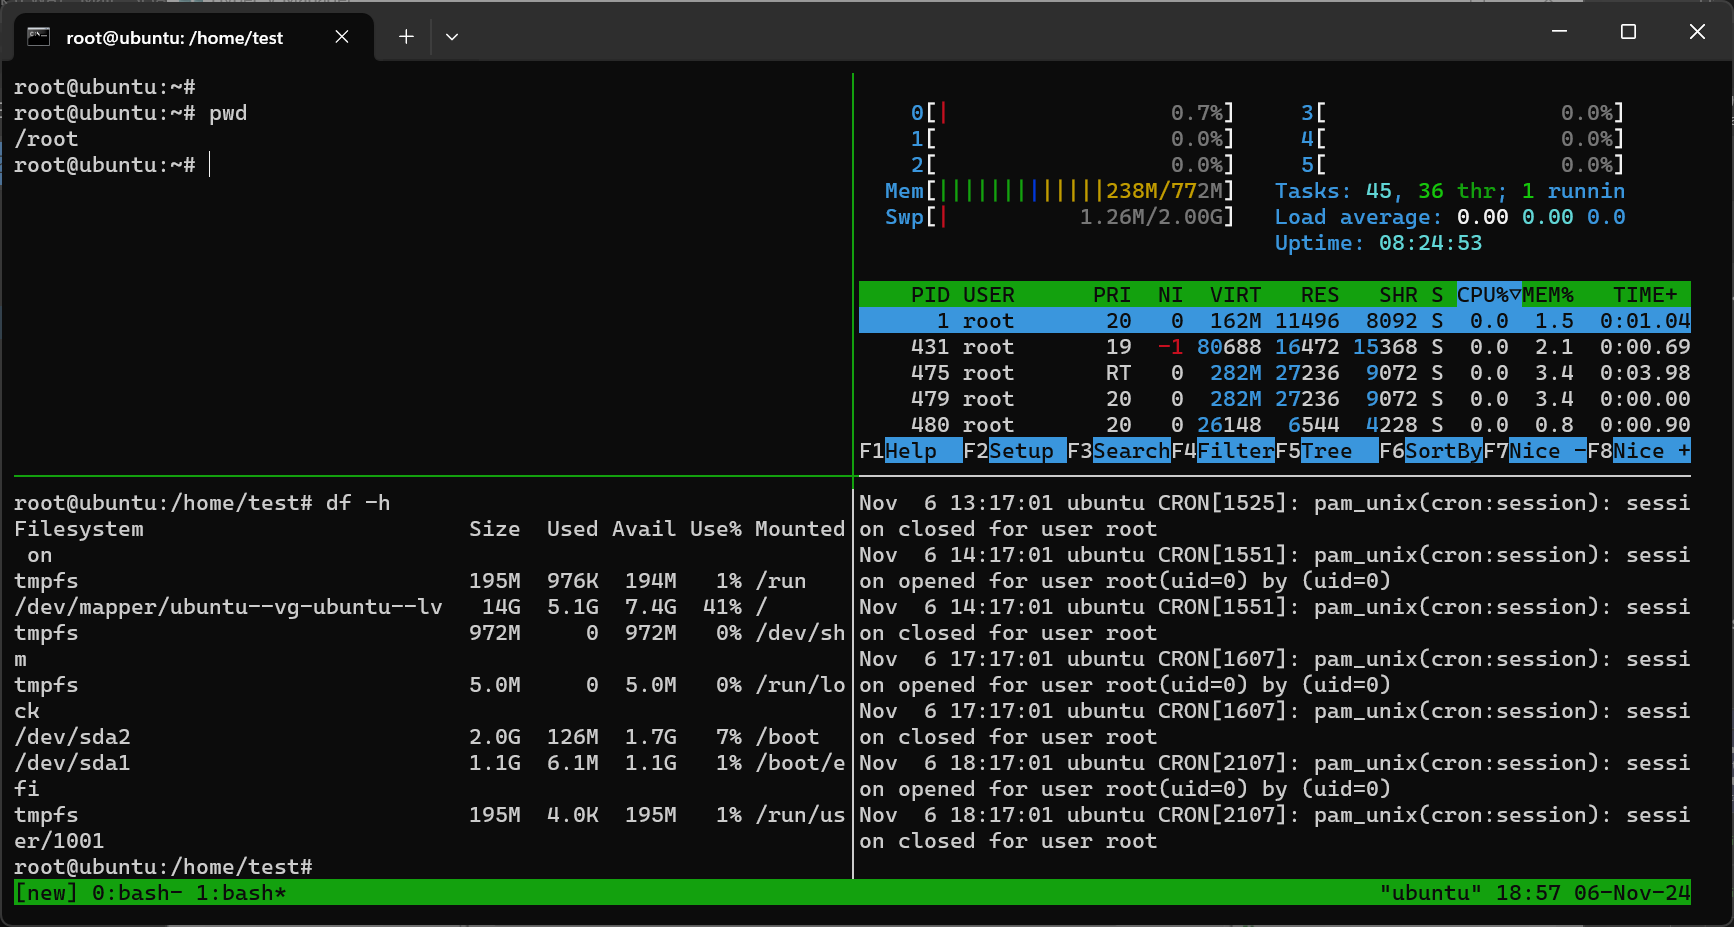Focus the top-left shell prompt cursor
This screenshot has height=927, width=1734.
(210, 165)
